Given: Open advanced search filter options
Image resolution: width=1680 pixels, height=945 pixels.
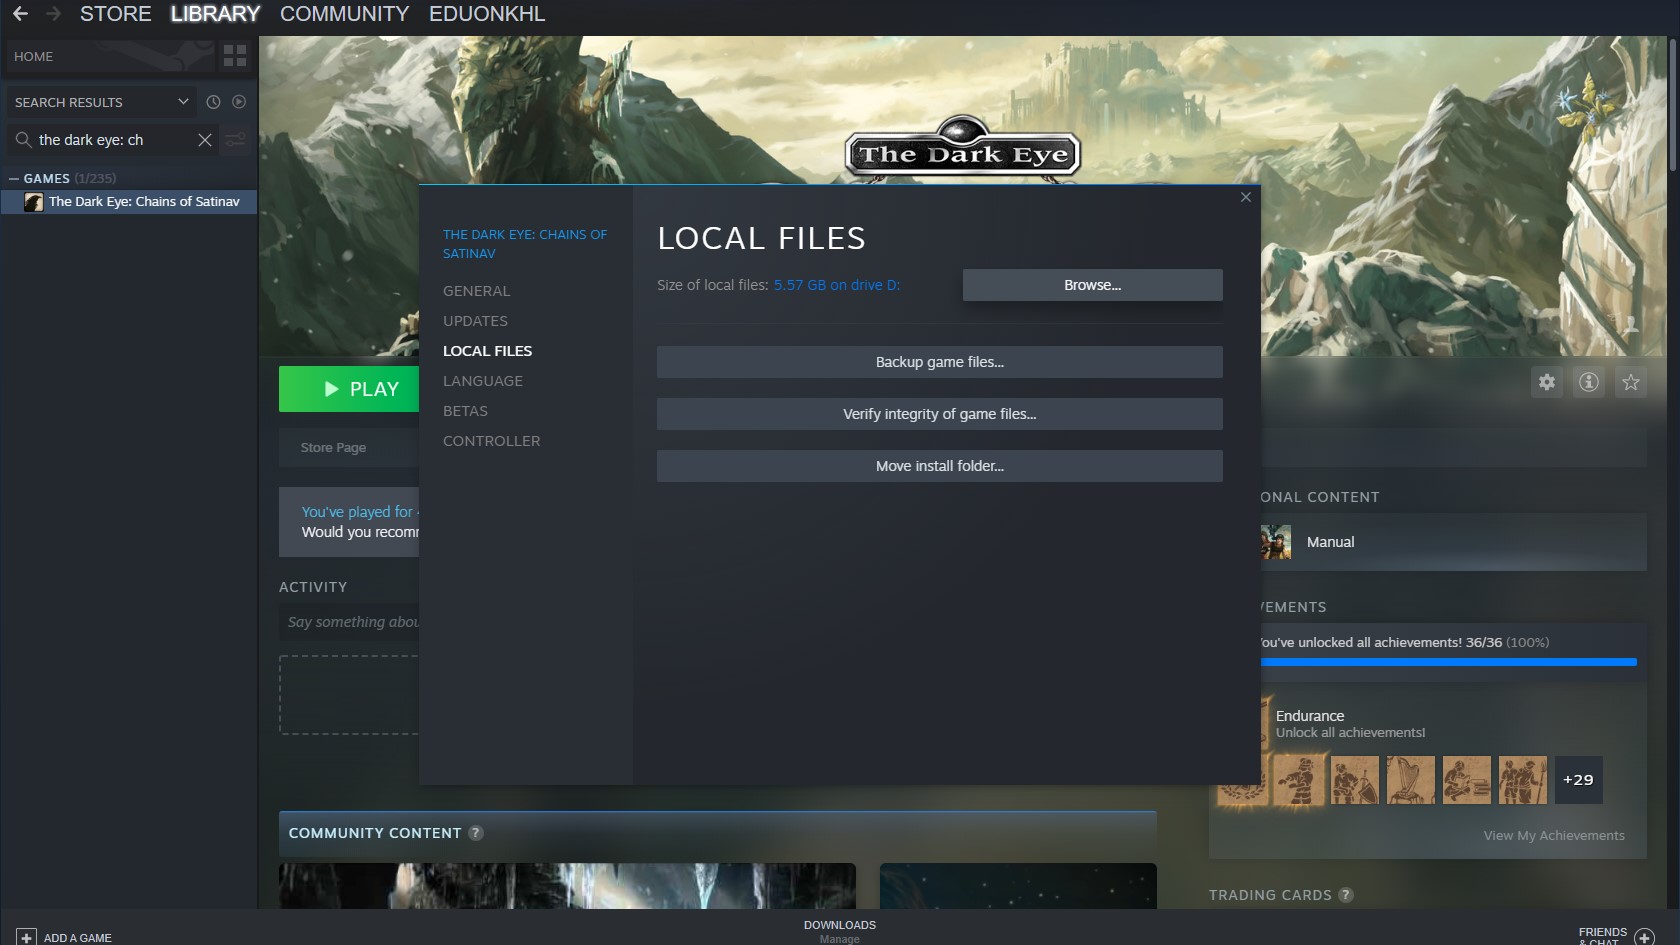Looking at the screenshot, I should [x=235, y=140].
